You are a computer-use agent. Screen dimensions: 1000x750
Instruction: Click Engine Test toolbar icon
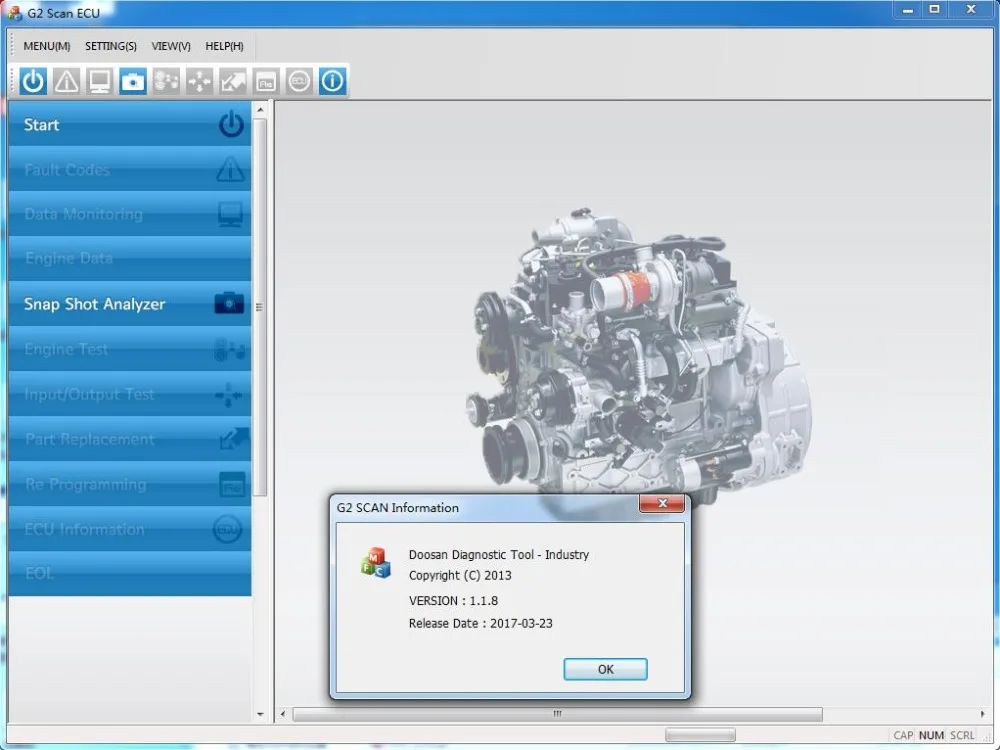point(166,81)
